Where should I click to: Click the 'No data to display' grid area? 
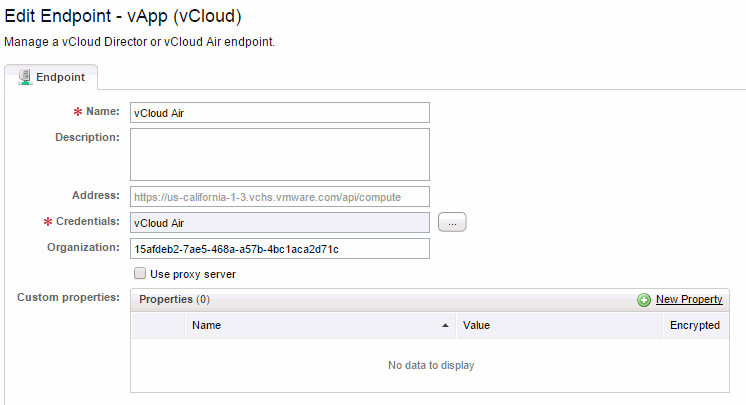(x=430, y=365)
